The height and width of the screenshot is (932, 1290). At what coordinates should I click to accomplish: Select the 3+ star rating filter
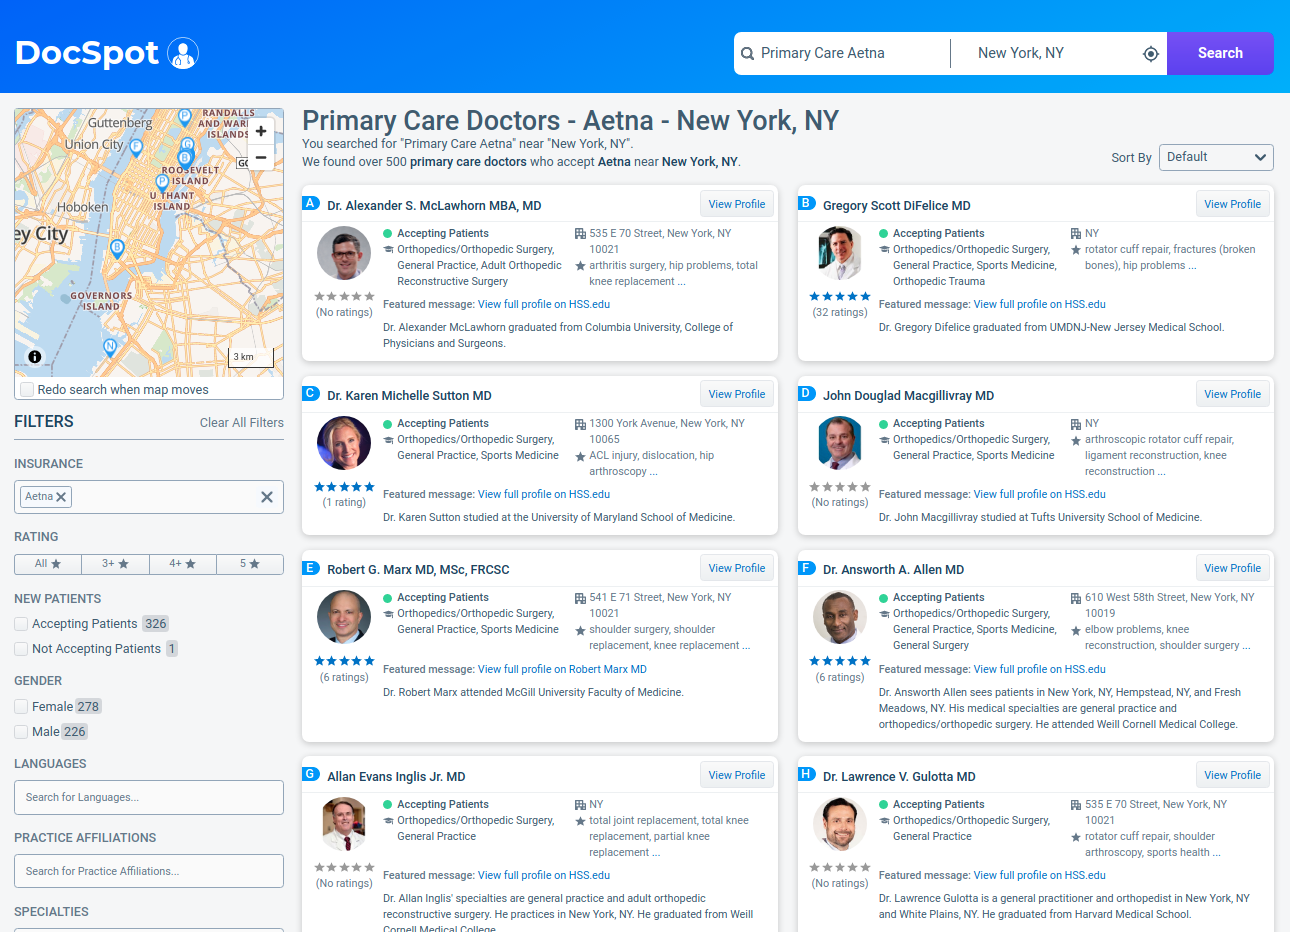tap(115, 564)
